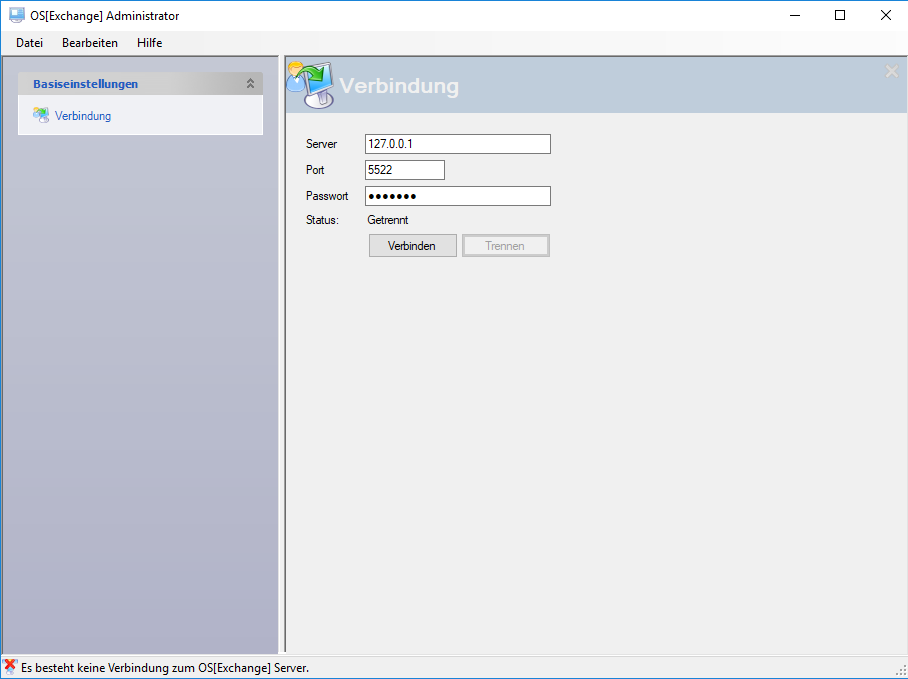
Task: Click the large Verbindung header icon
Action: click(310, 85)
